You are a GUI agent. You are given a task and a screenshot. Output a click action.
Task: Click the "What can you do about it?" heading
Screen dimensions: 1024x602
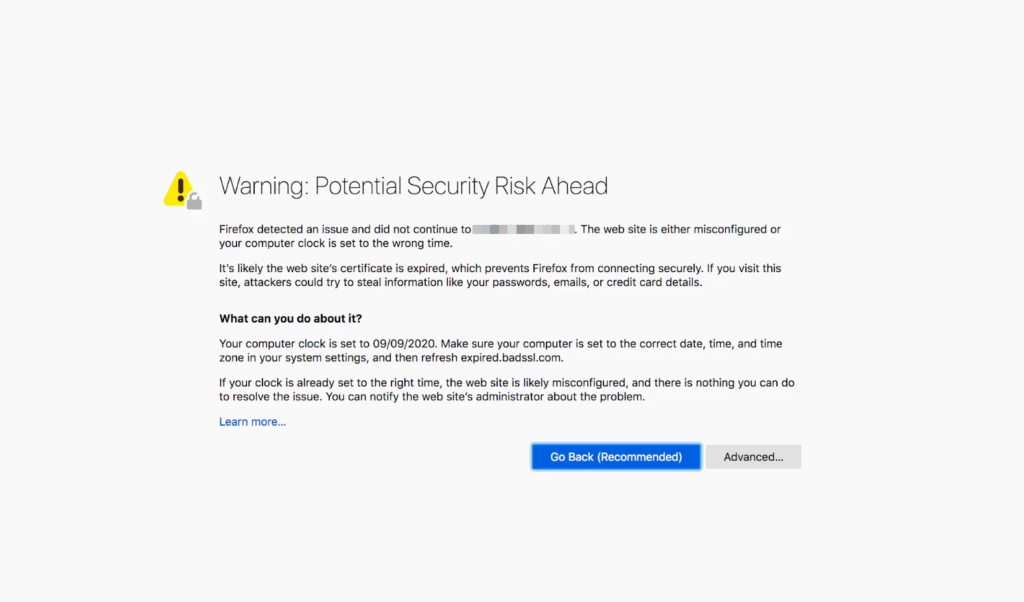292,319
